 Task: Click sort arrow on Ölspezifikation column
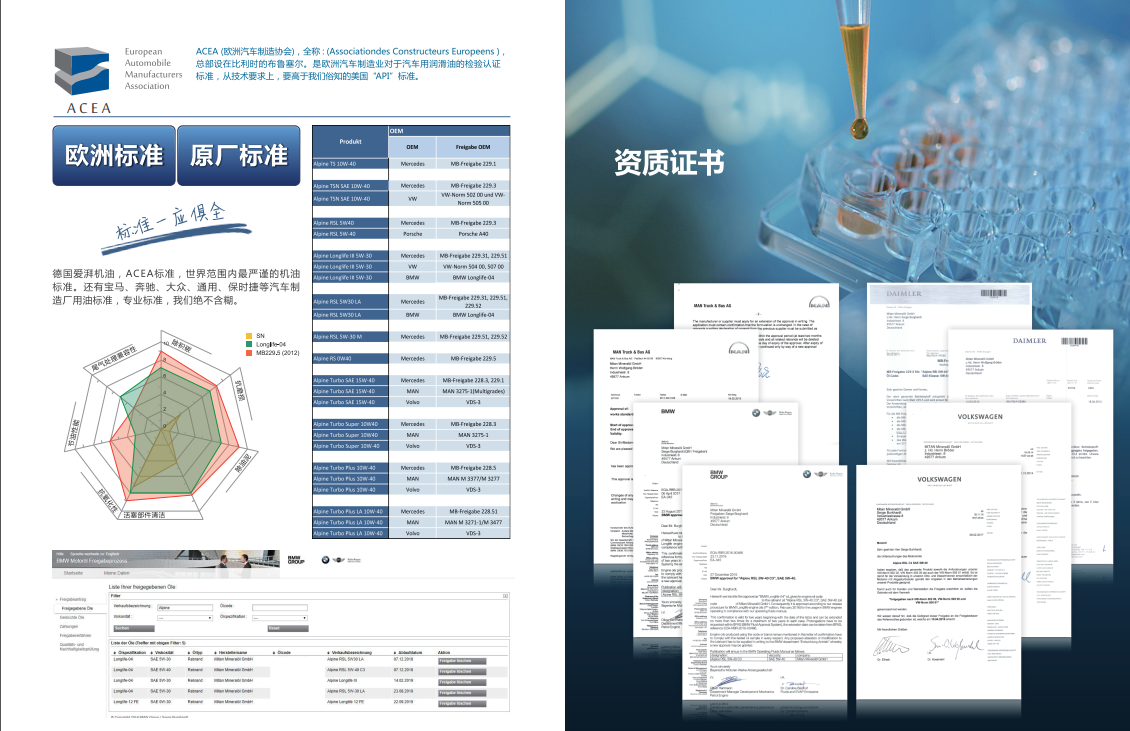(x=113, y=651)
